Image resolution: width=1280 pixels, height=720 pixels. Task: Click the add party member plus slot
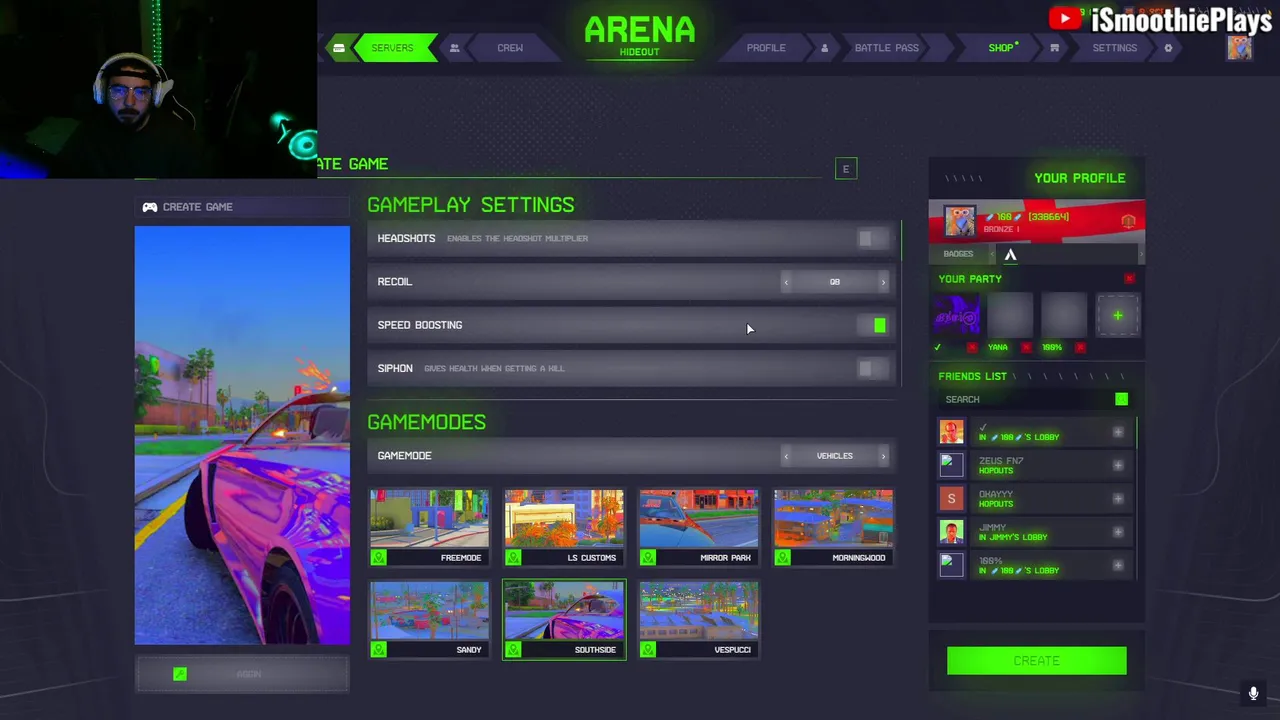click(1118, 316)
